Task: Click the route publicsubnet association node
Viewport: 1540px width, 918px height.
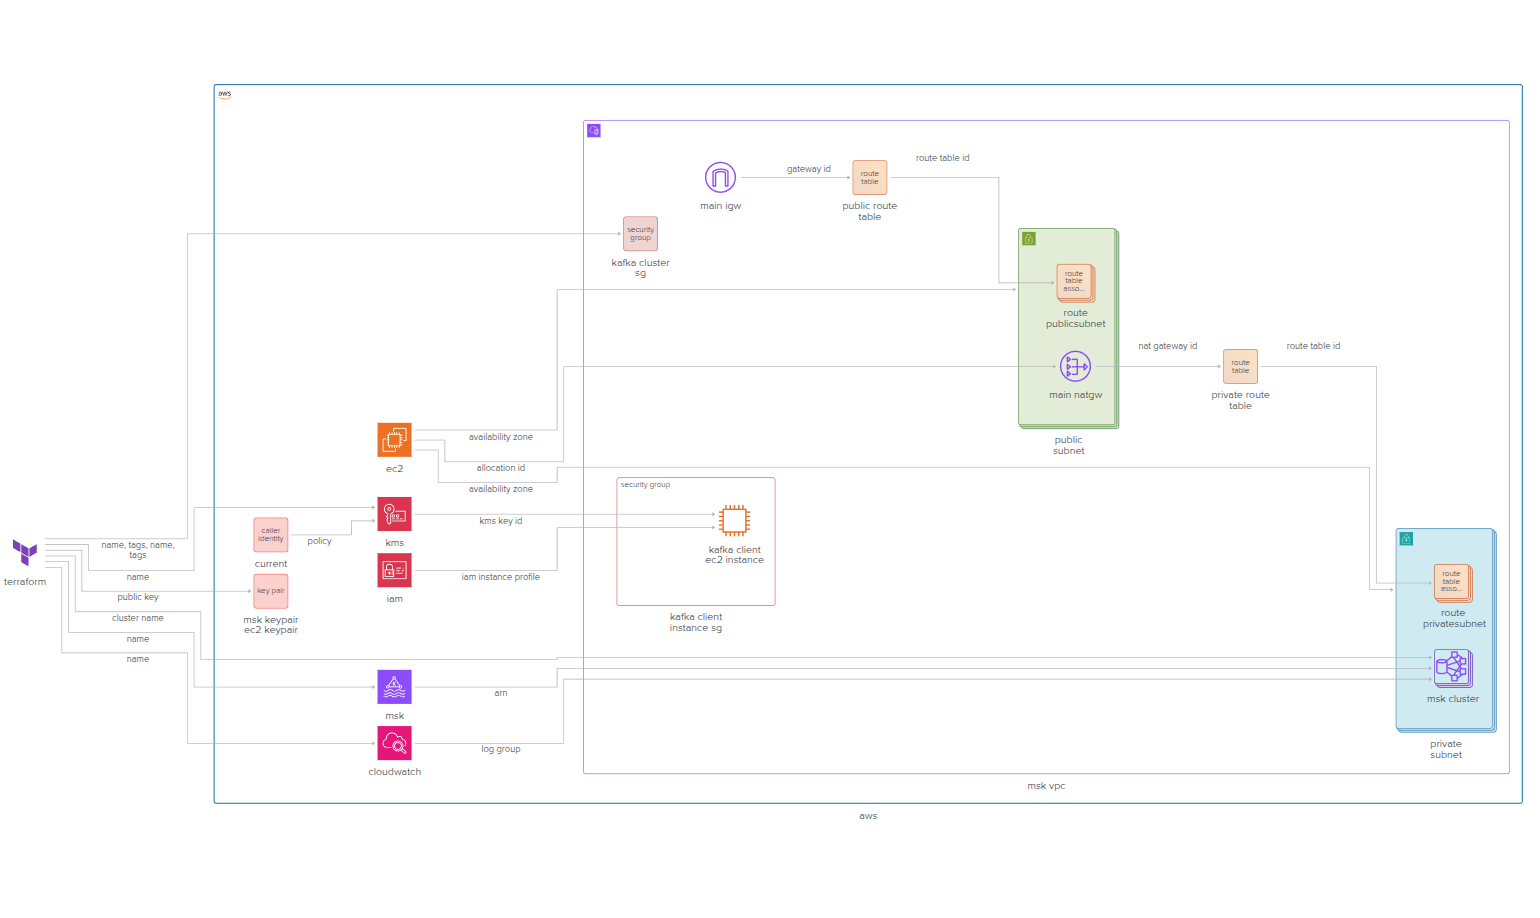Action: (1075, 282)
